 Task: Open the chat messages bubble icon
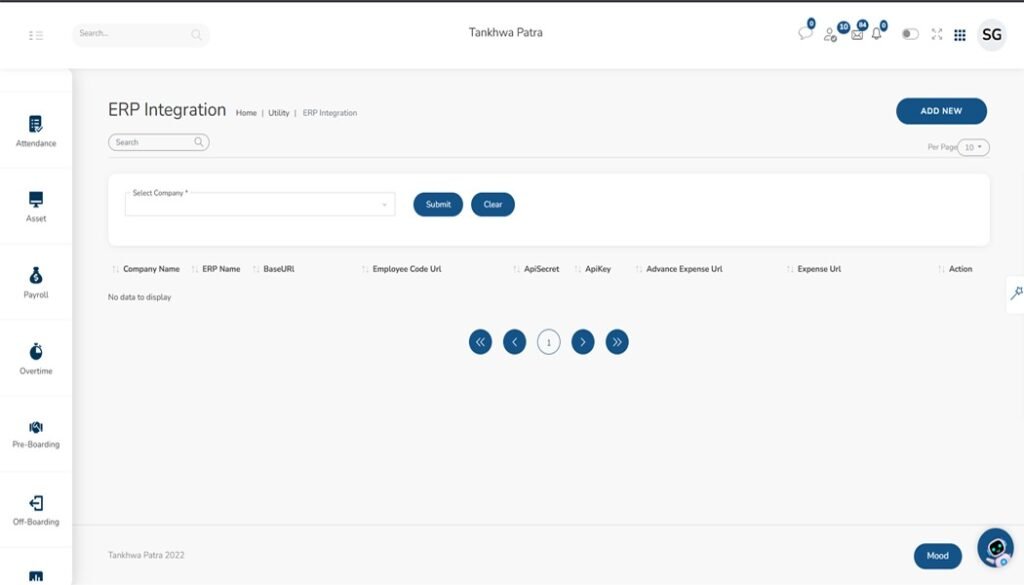805,34
